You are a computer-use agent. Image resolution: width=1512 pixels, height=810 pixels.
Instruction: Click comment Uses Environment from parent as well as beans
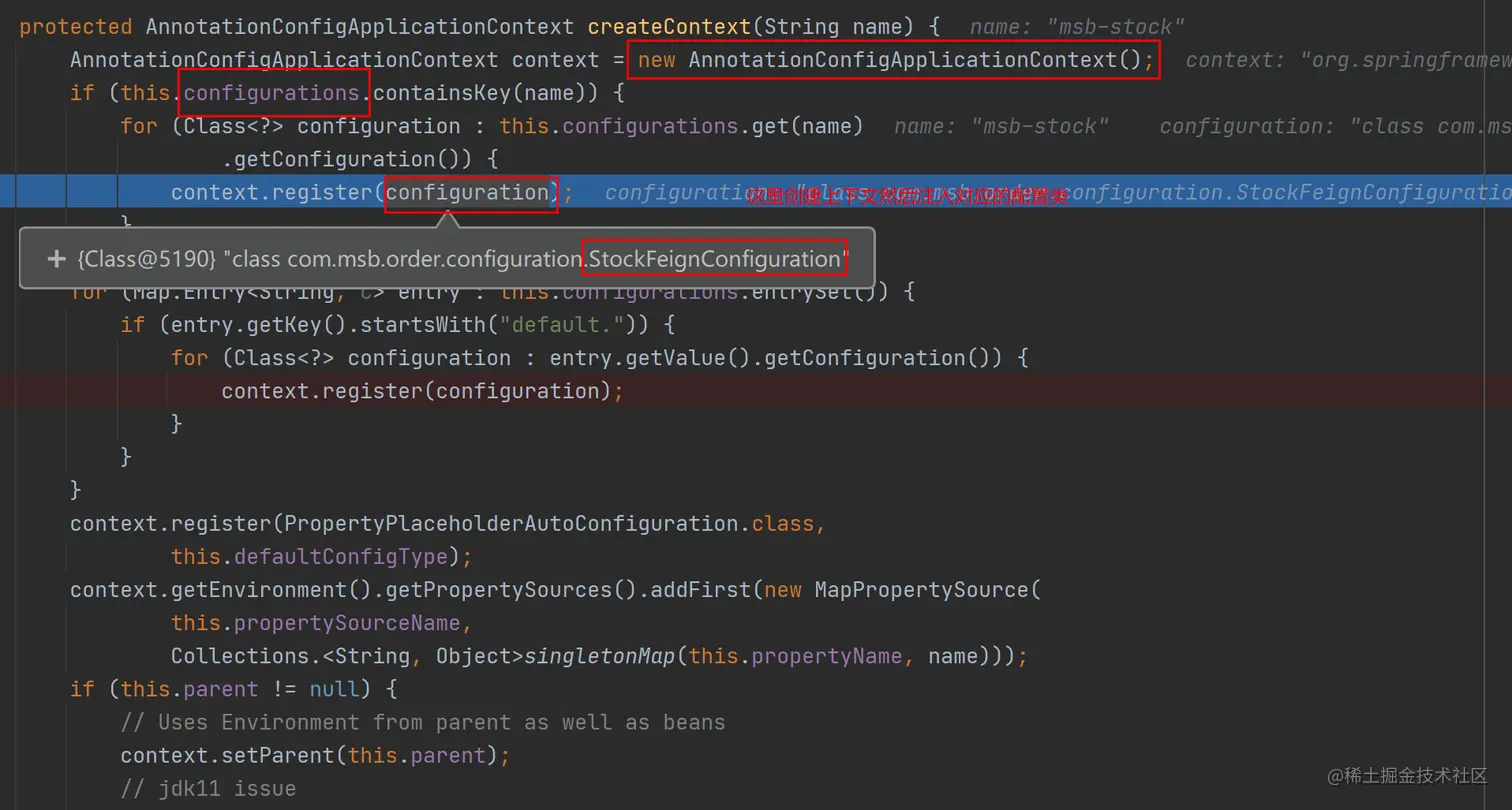coord(423,722)
